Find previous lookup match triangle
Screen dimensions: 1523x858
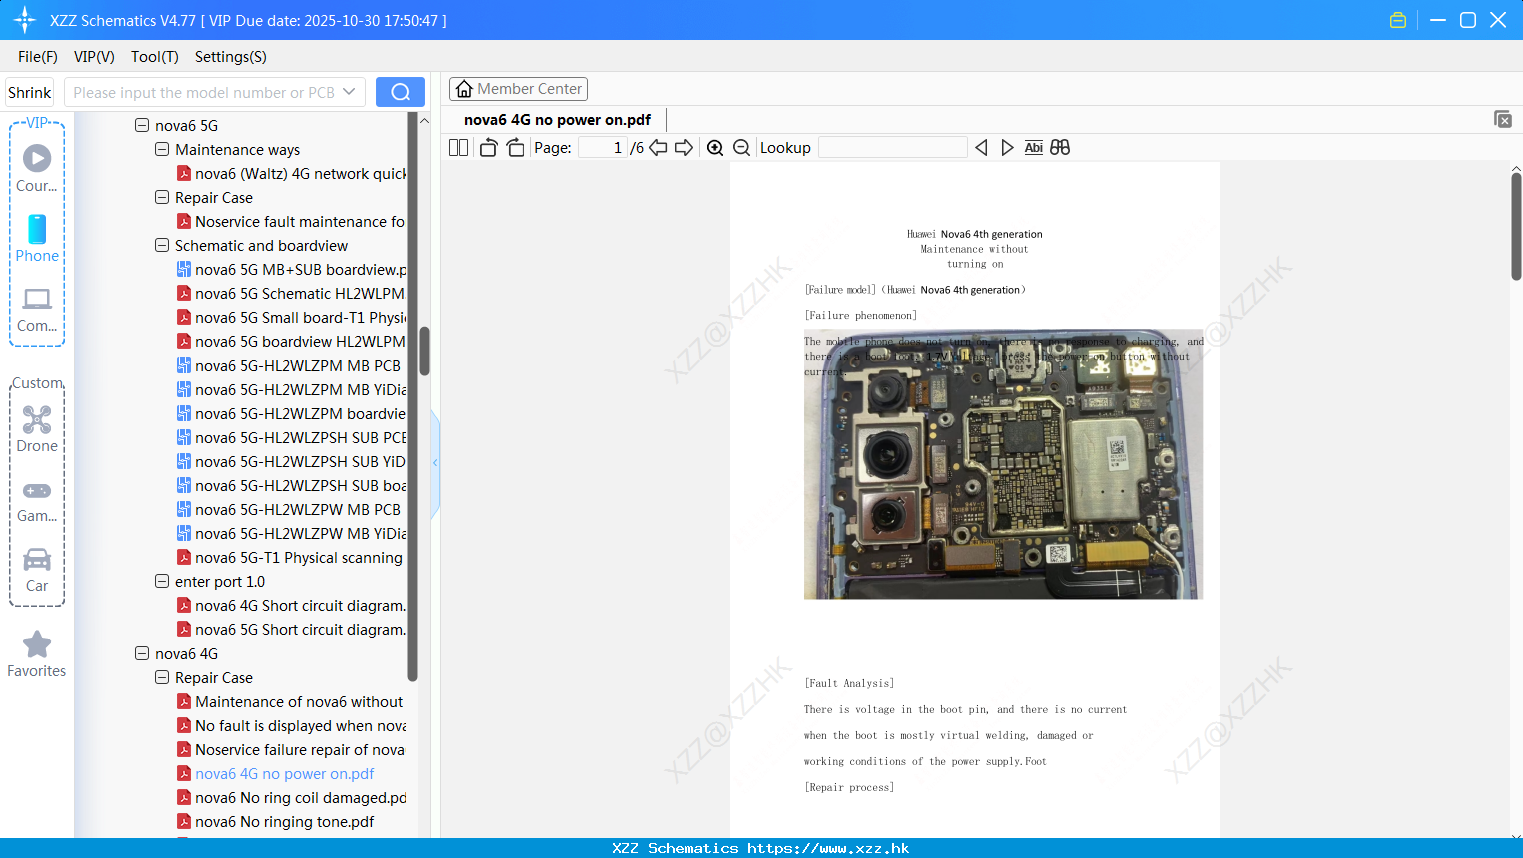click(x=981, y=148)
